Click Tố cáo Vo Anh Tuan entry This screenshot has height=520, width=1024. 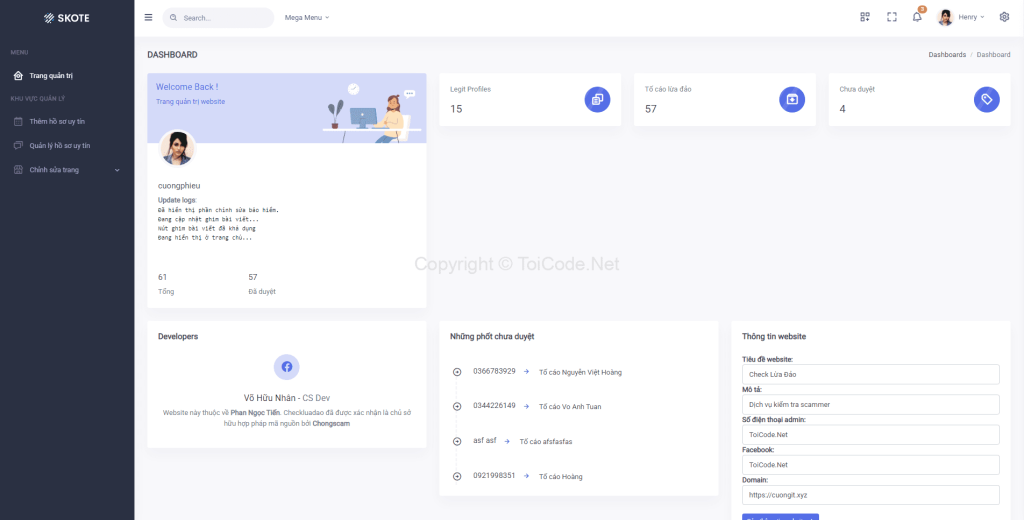570,407
